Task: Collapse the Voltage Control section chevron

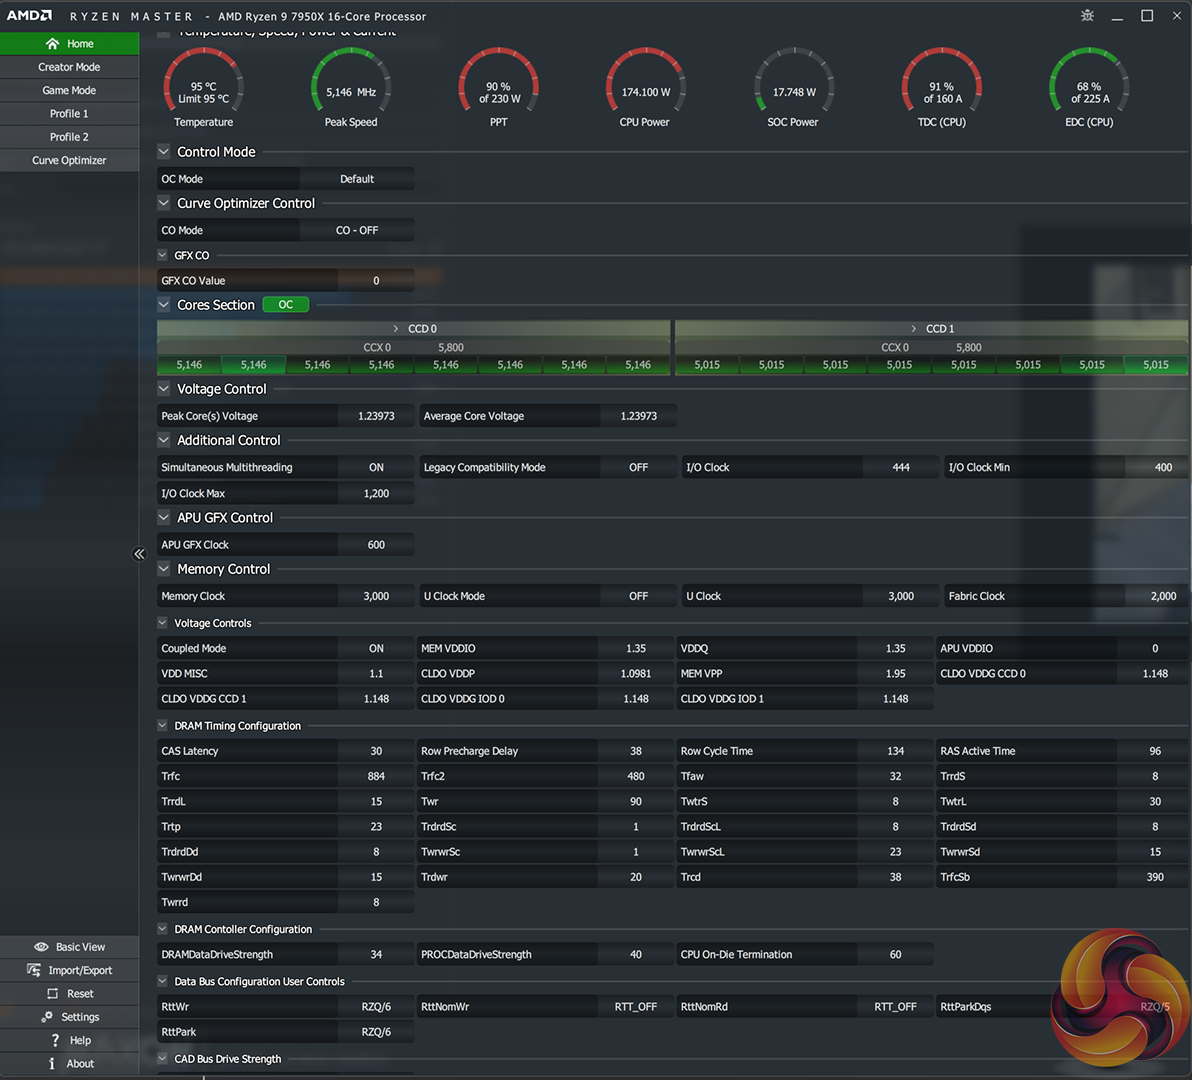Action: click(x=164, y=389)
